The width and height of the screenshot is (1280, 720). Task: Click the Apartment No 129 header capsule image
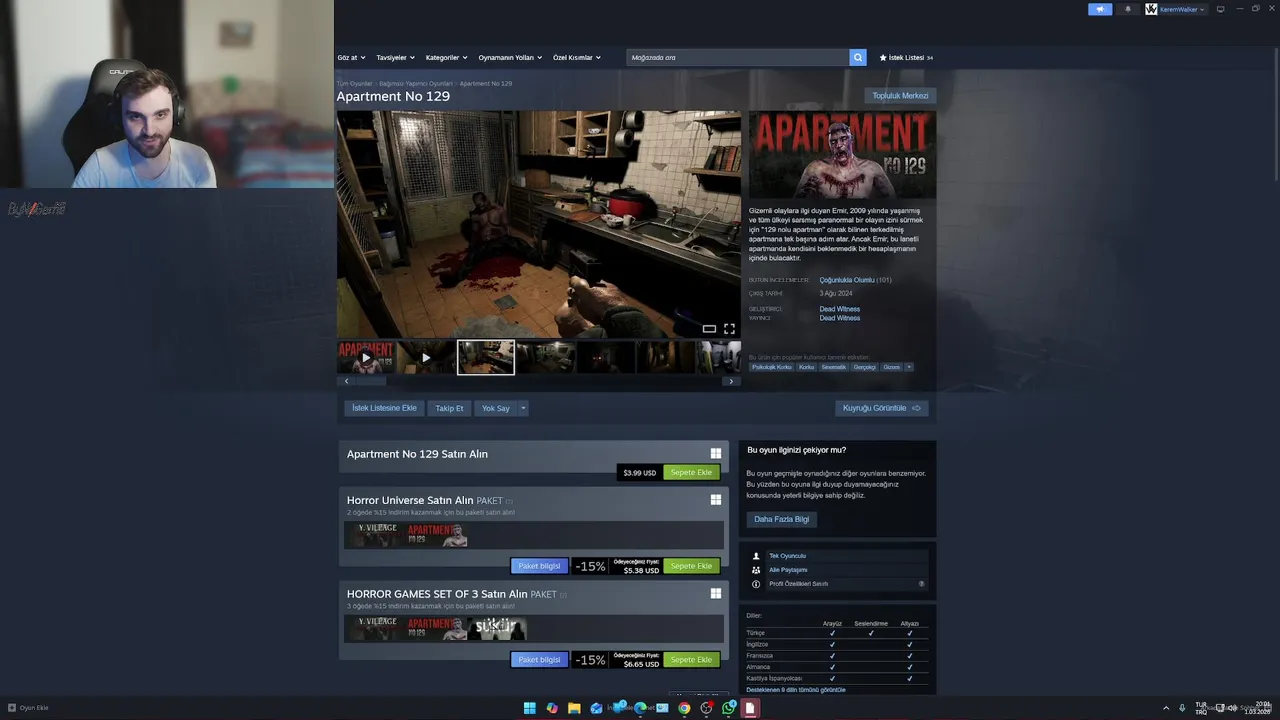click(842, 155)
